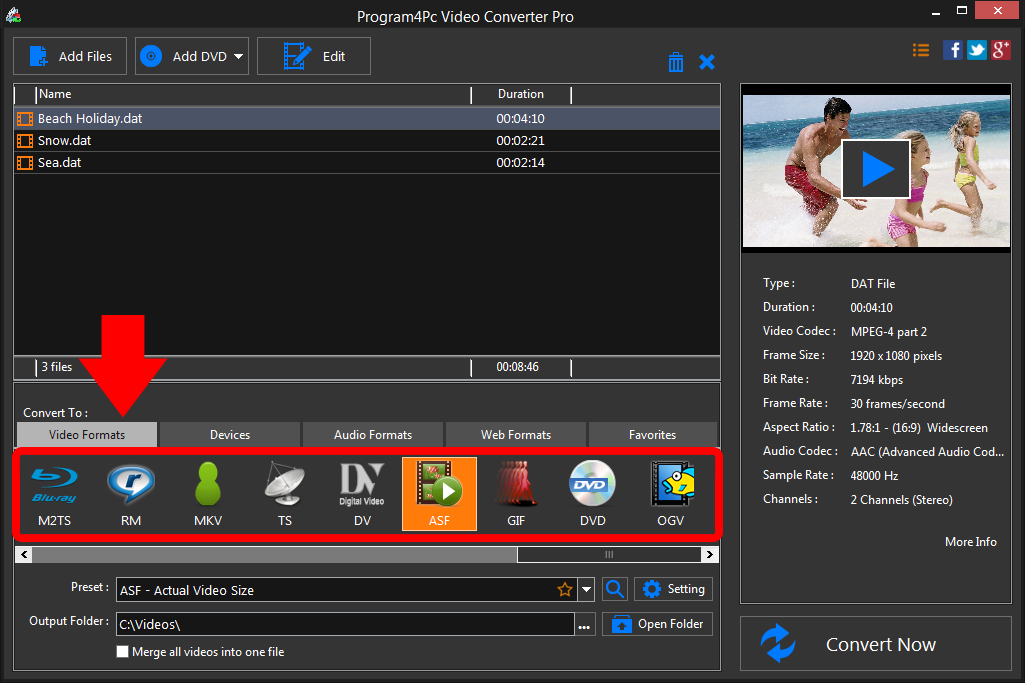Image resolution: width=1025 pixels, height=683 pixels.
Task: Click the More Info link
Action: point(970,542)
